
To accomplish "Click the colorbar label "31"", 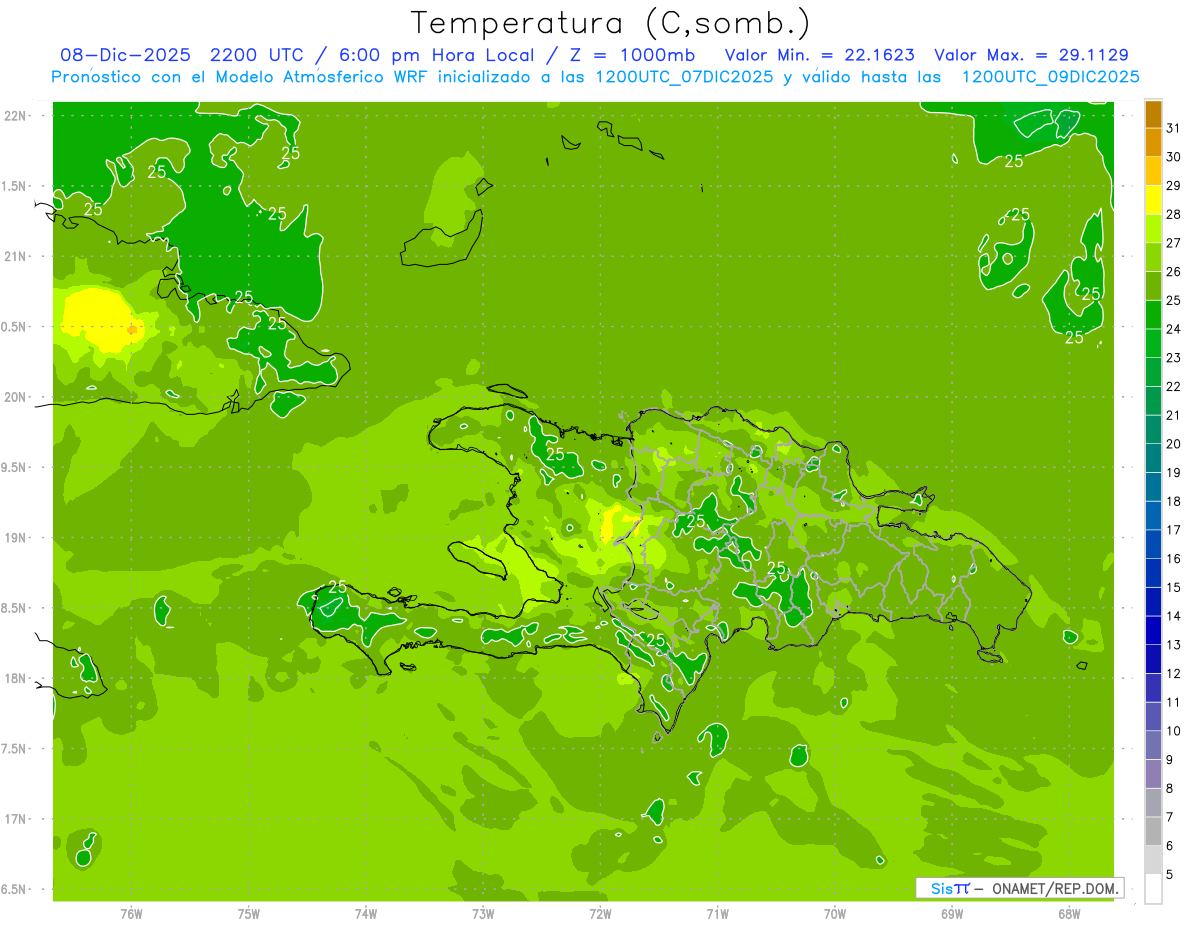I will [1173, 128].
